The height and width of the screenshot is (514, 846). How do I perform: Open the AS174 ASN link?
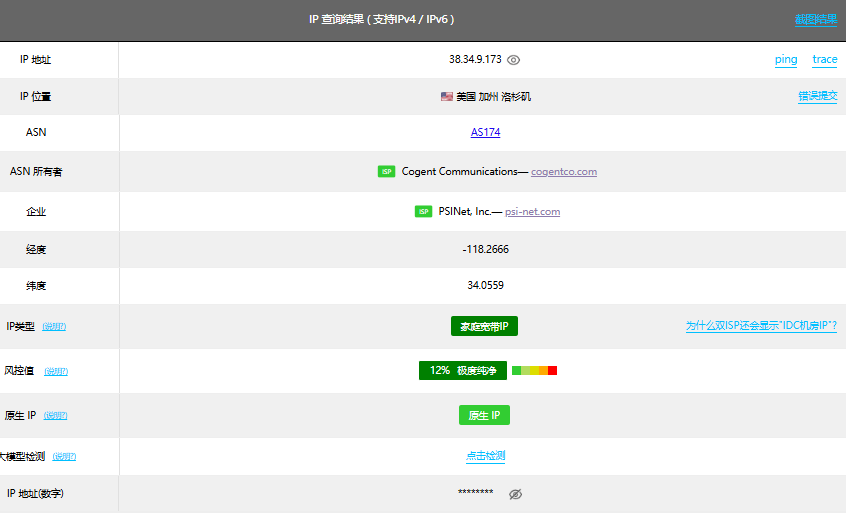485,132
